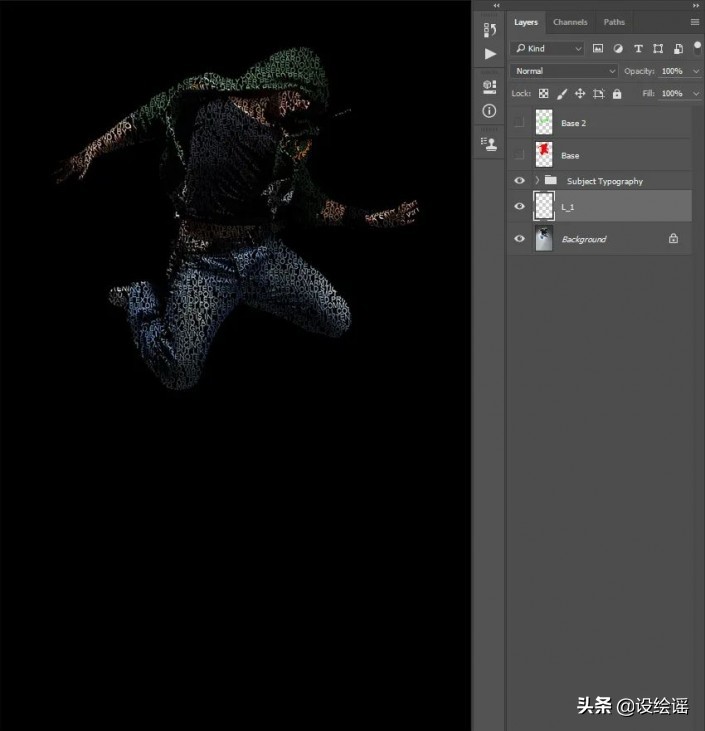This screenshot has height=731, width=705.
Task: Switch to the Paths tab
Action: [614, 22]
